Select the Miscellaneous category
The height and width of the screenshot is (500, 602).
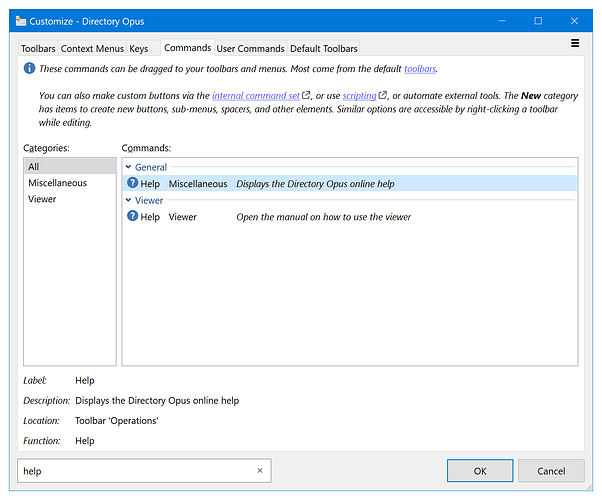(x=57, y=183)
